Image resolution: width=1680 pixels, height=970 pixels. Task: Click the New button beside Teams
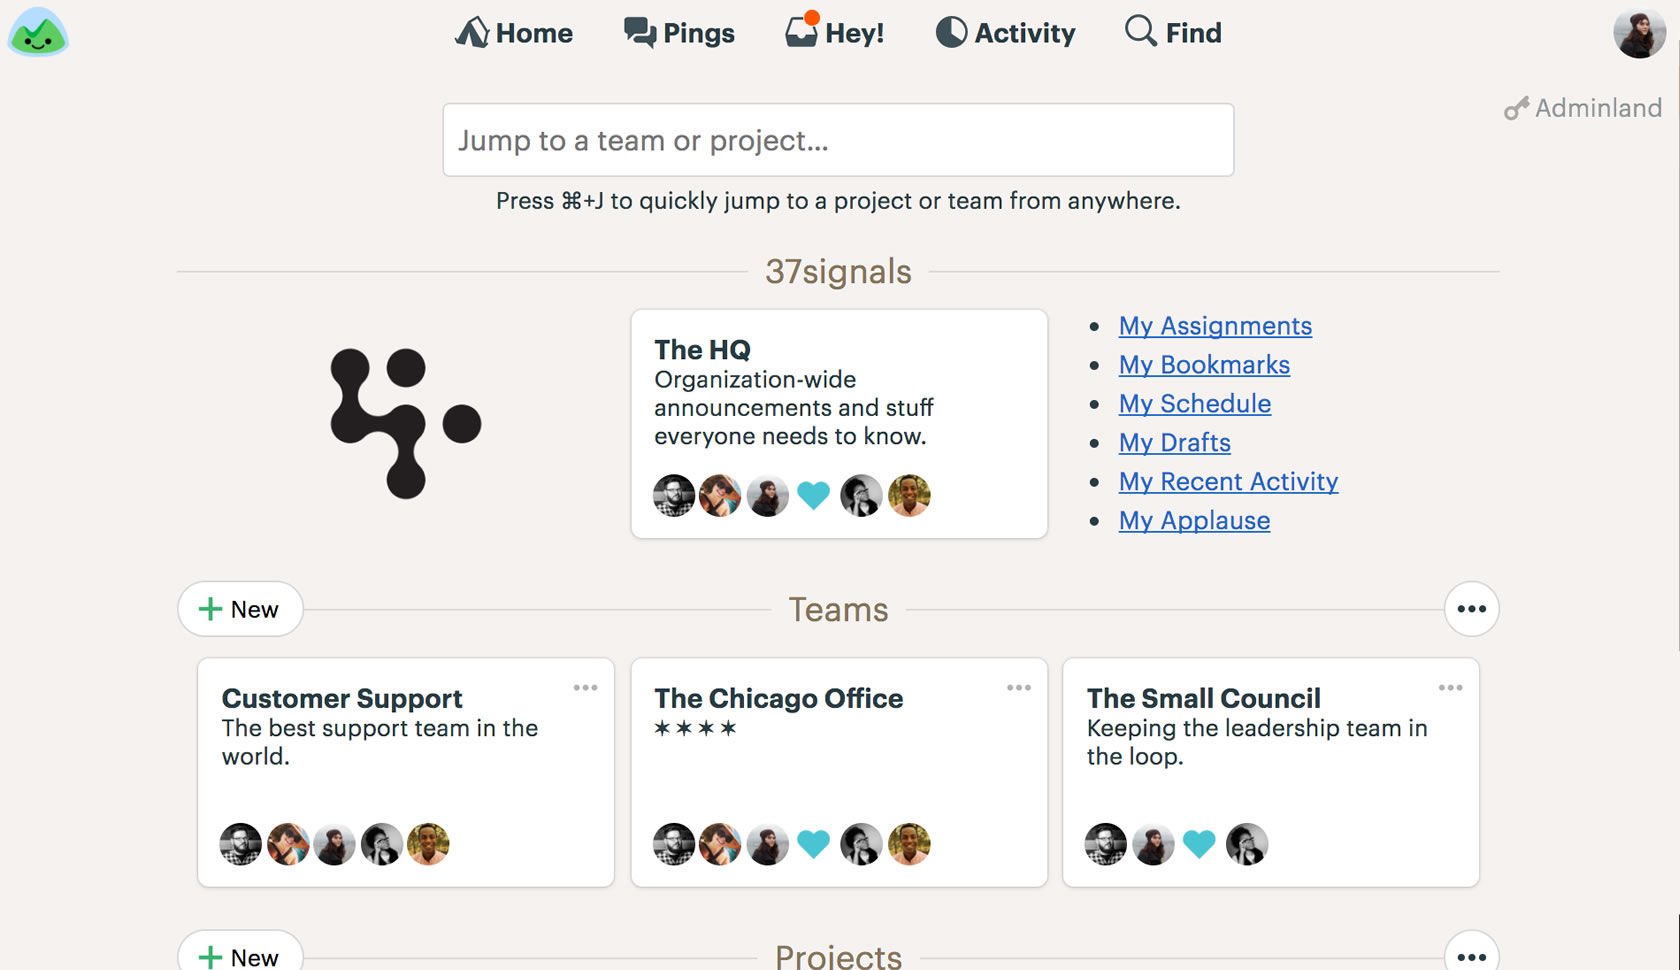(x=240, y=609)
